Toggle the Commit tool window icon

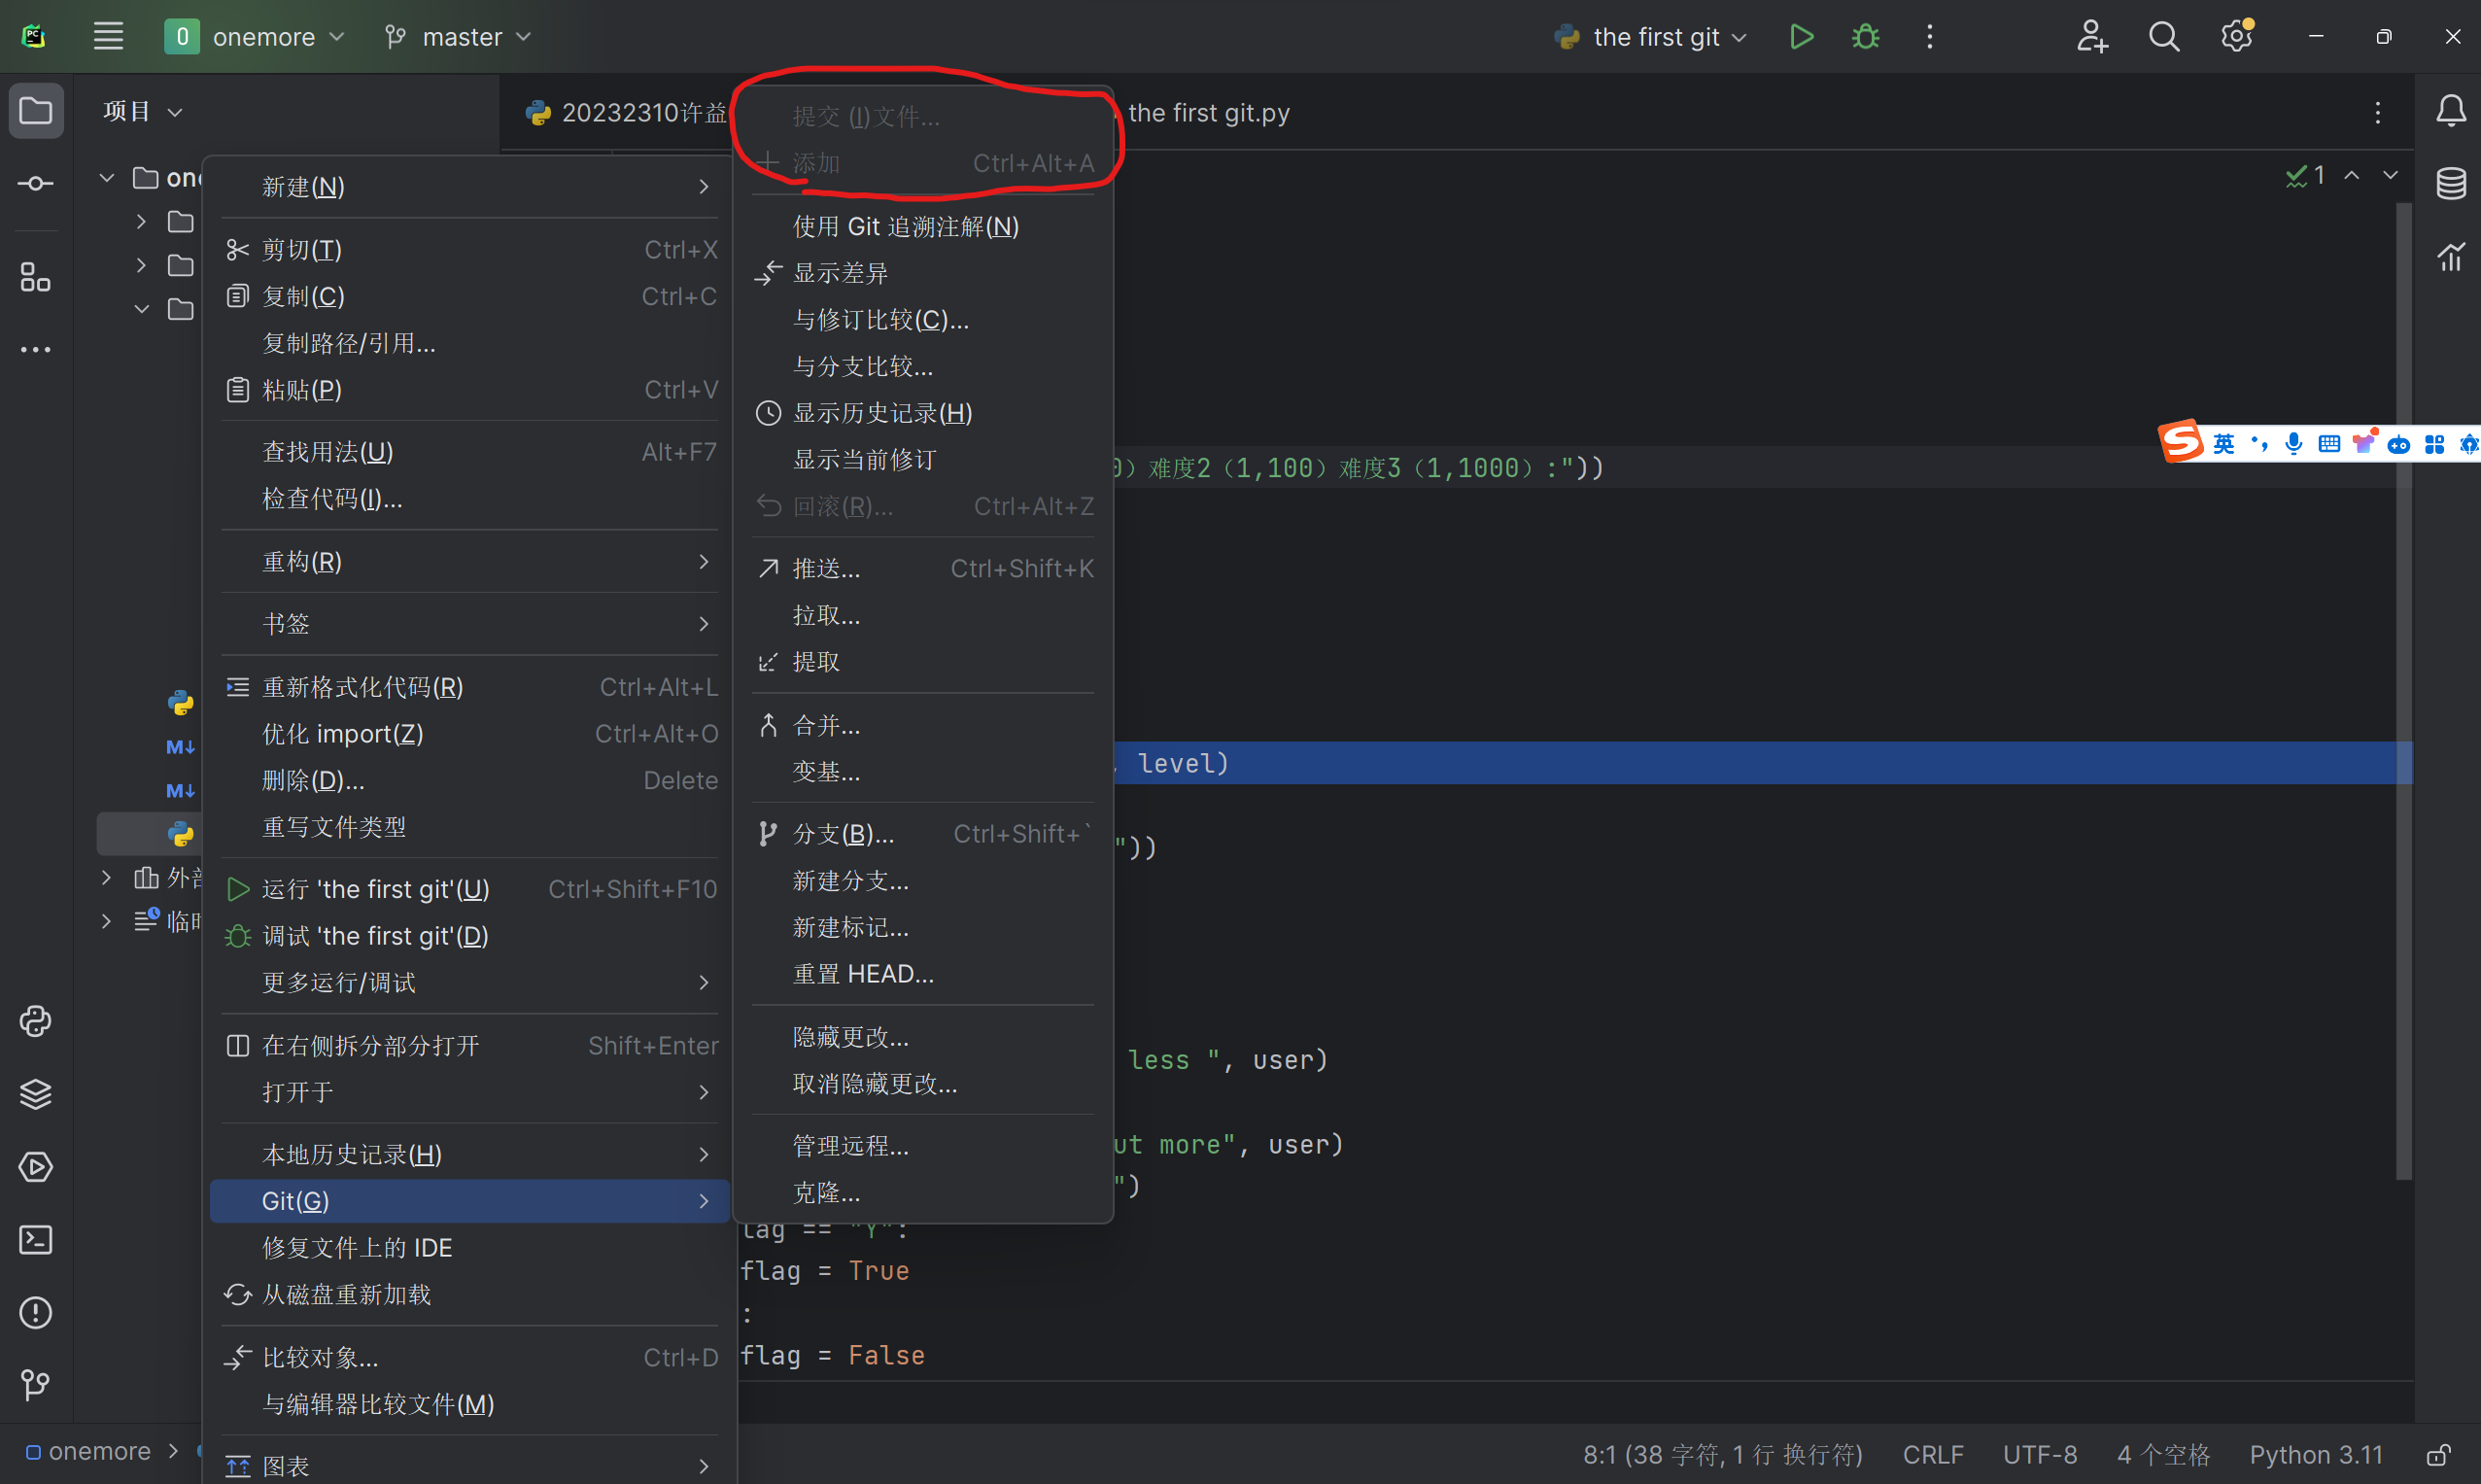(36, 183)
